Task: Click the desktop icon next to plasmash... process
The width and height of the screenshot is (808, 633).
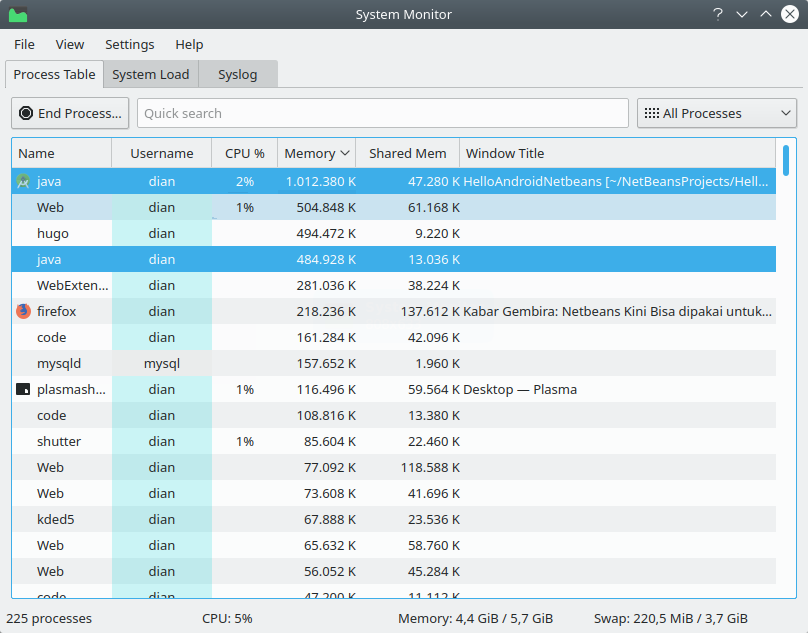Action: coord(22,389)
